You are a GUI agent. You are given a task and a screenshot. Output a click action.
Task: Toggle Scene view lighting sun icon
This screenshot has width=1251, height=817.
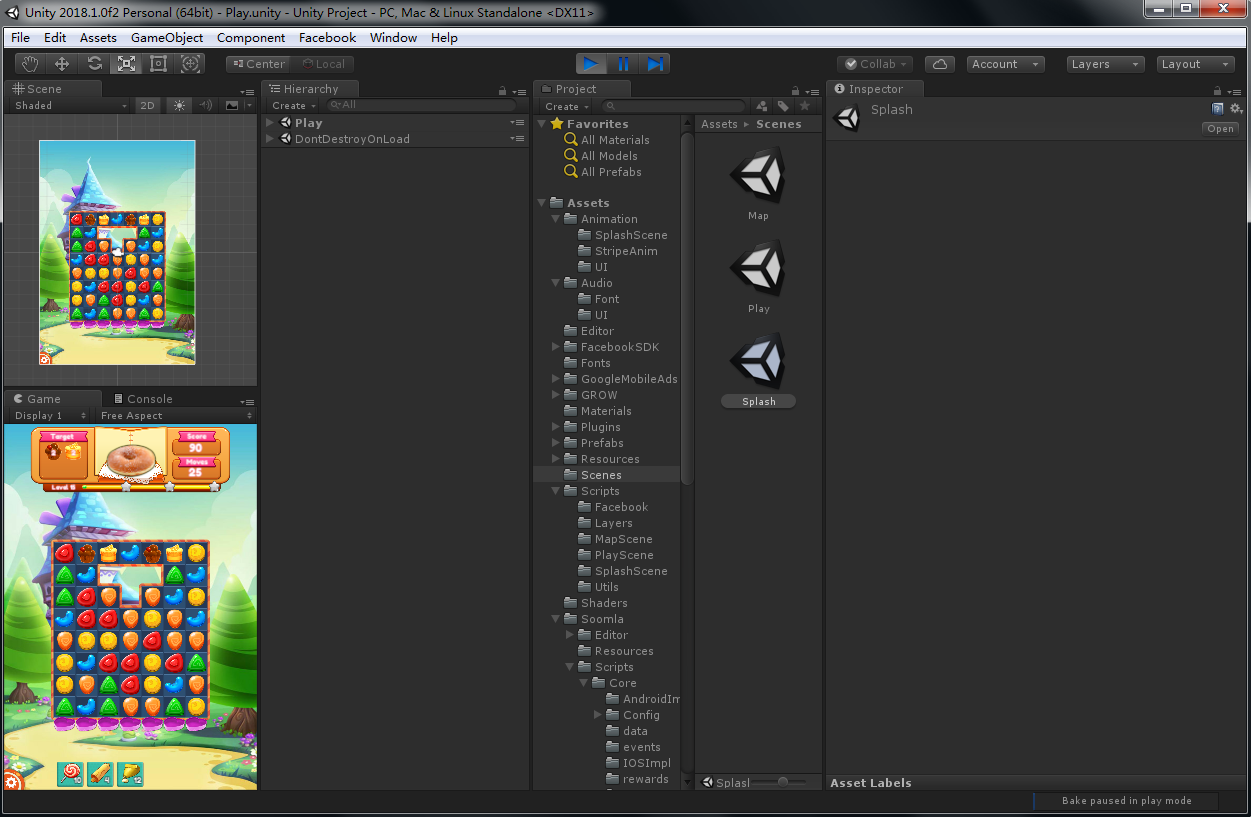click(x=179, y=105)
